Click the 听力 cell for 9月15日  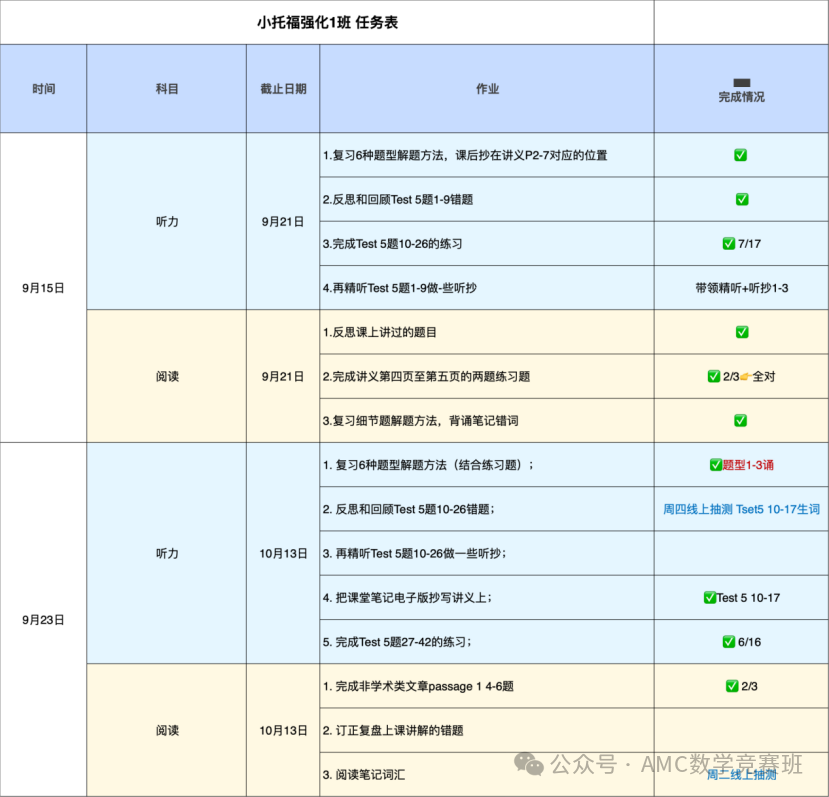pos(167,221)
